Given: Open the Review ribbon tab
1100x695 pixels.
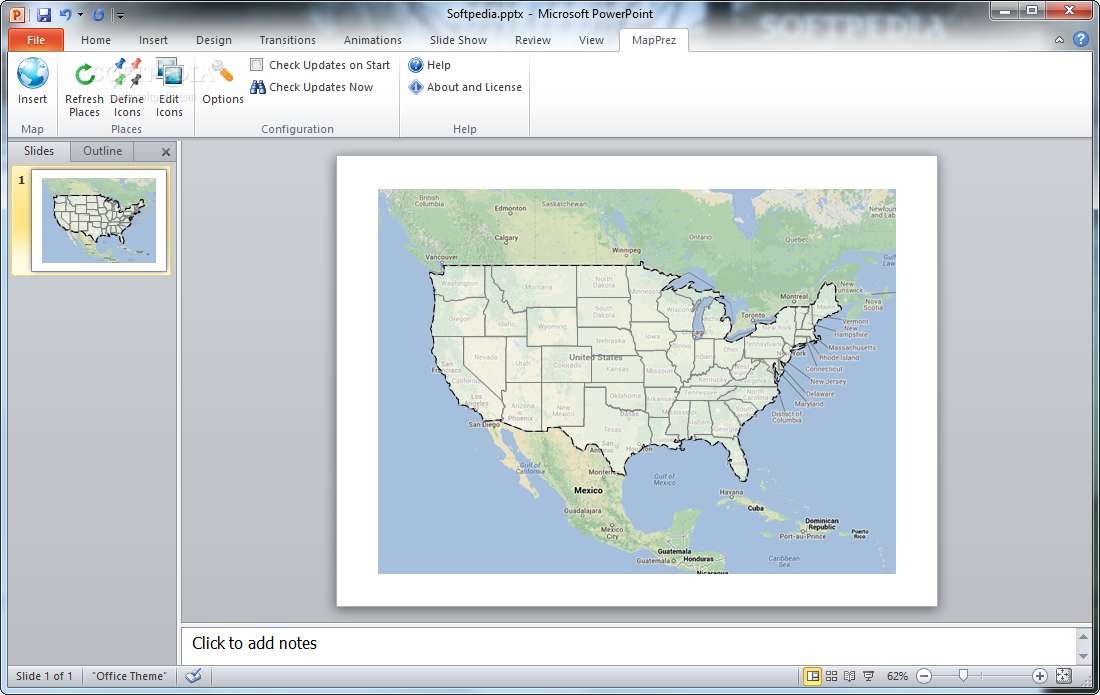Looking at the screenshot, I should (x=532, y=40).
